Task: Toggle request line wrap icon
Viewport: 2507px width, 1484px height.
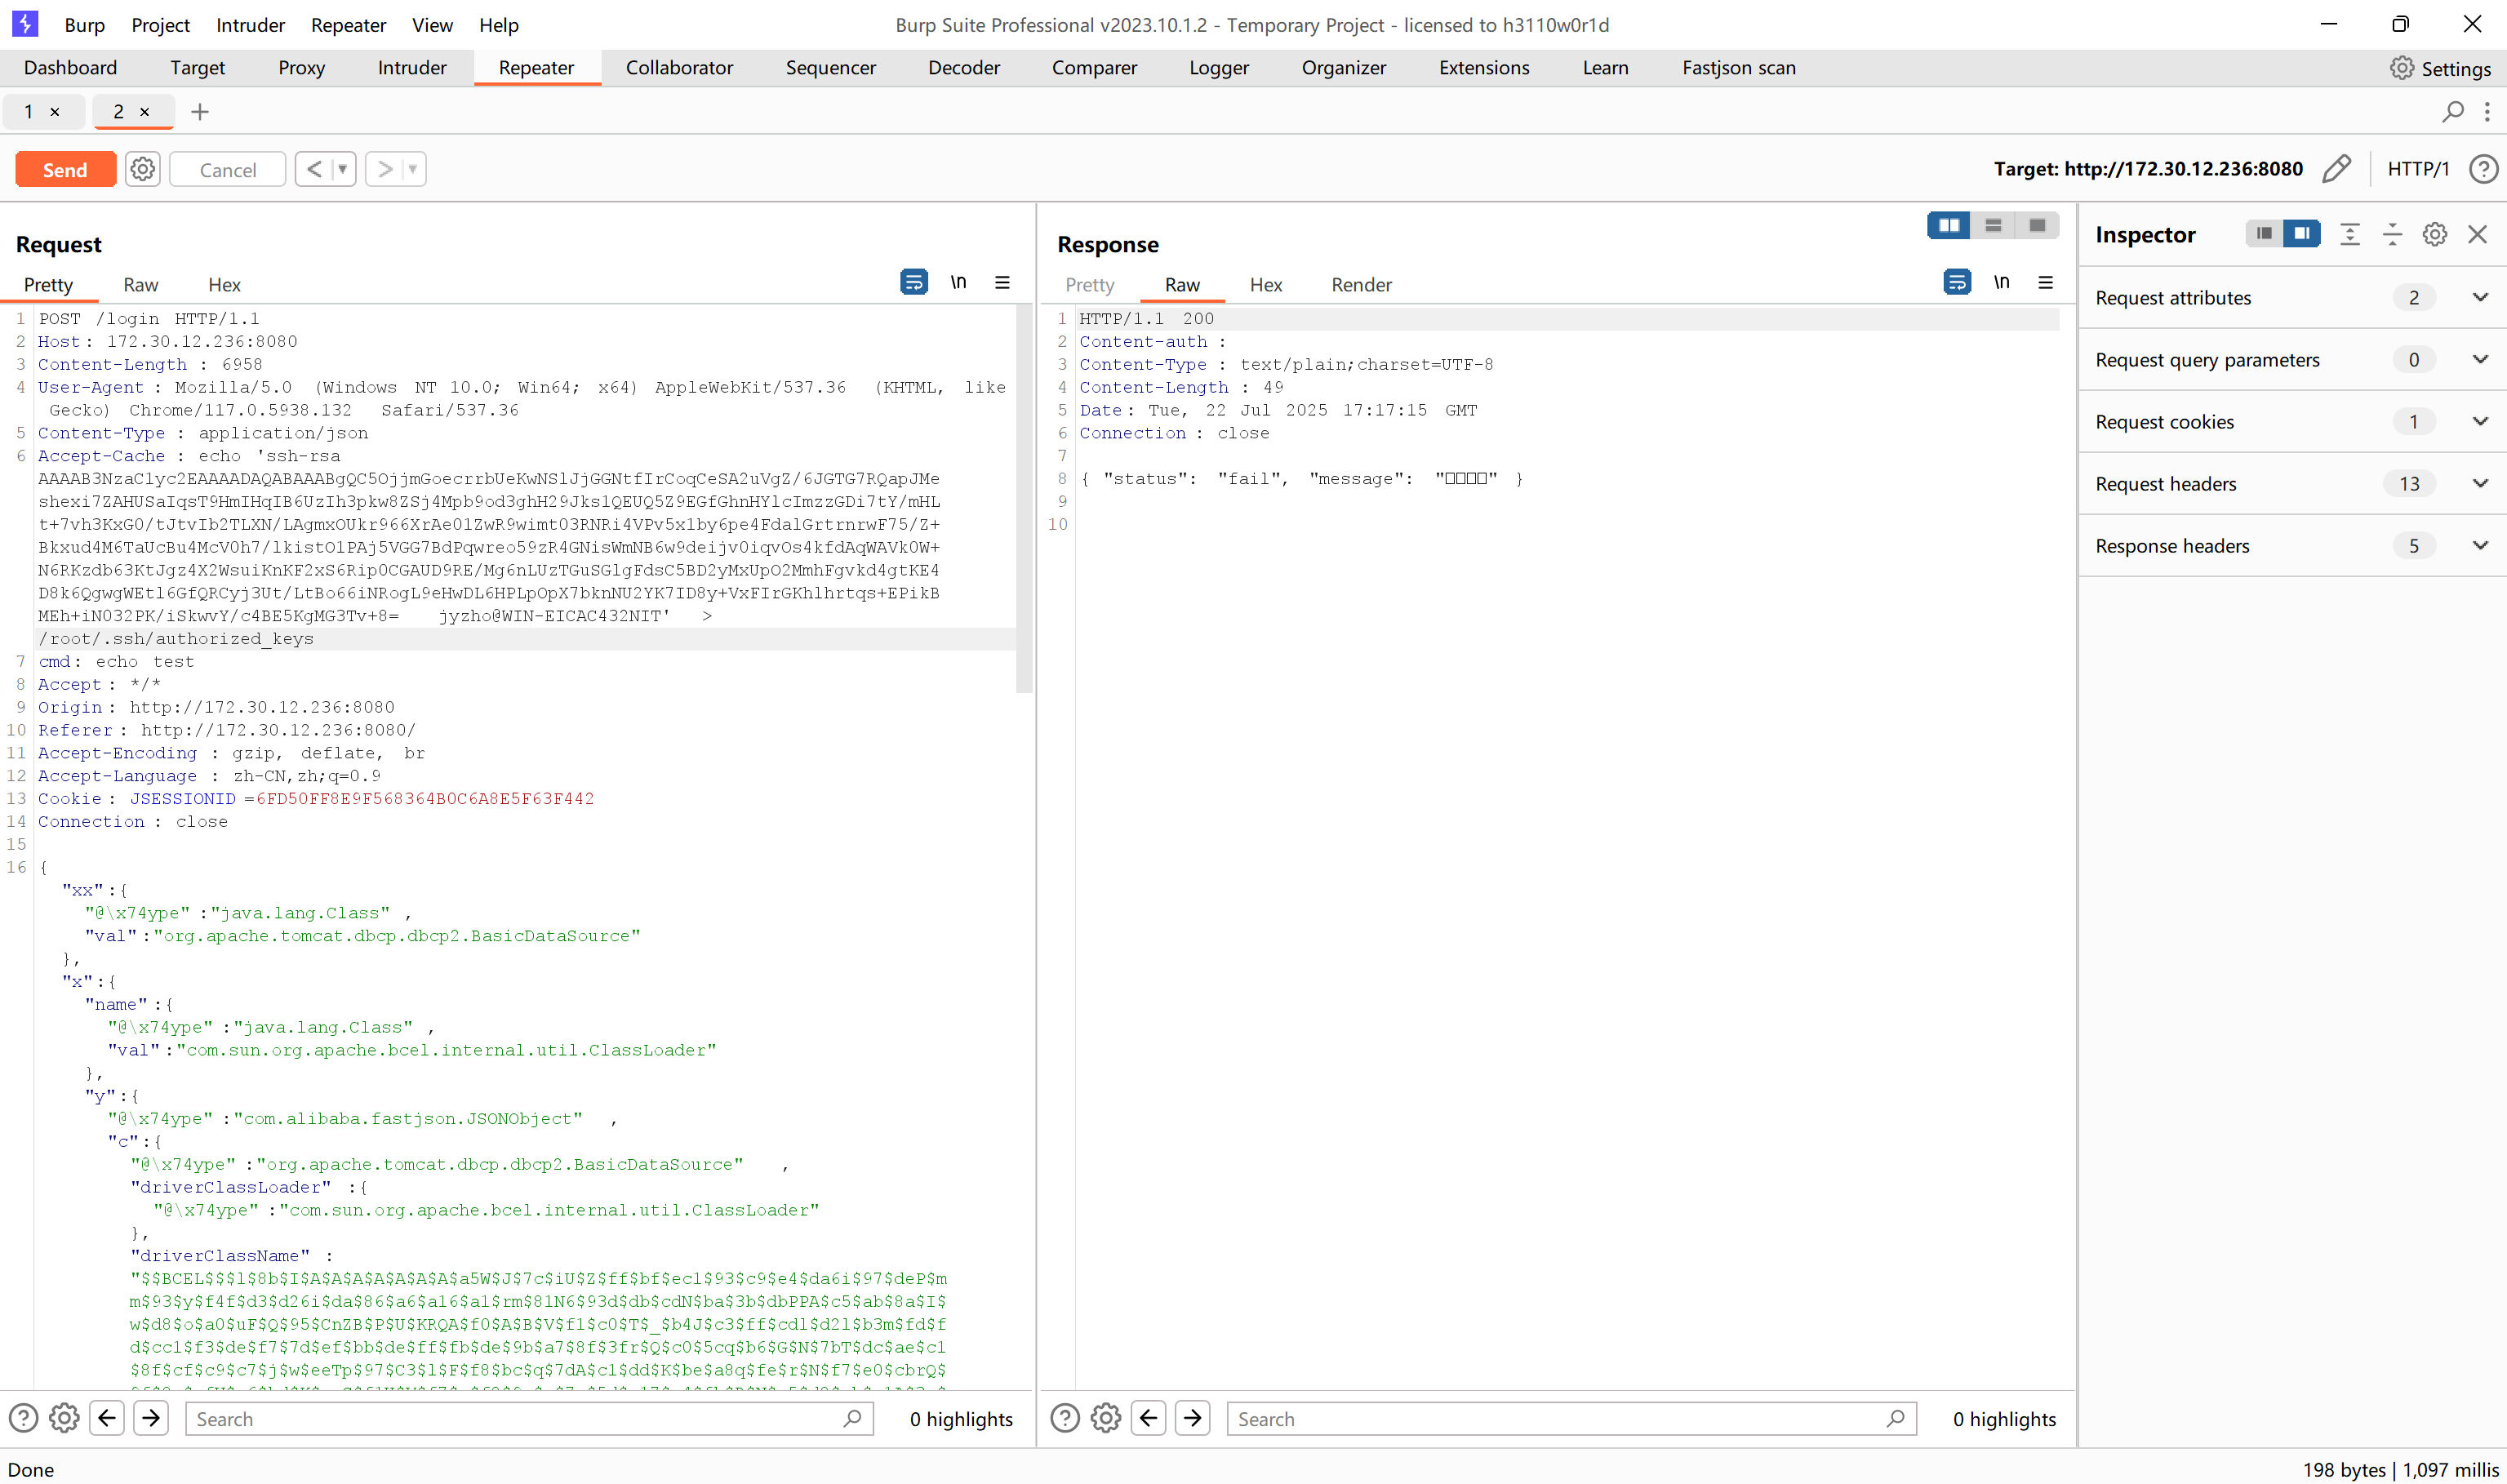Action: click(913, 283)
